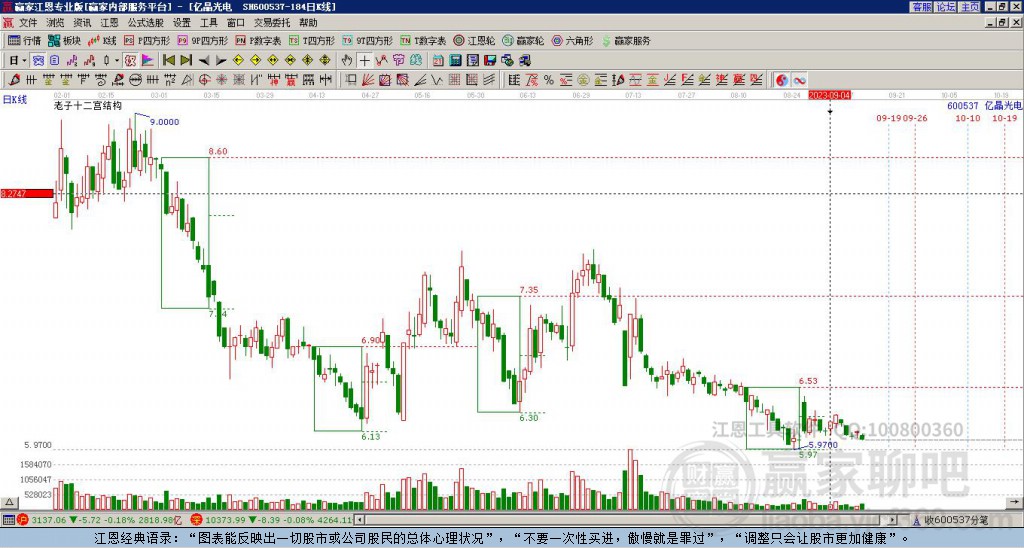1024x548 pixels.
Task: Open the 交易委托 menu
Action: (x=272, y=23)
